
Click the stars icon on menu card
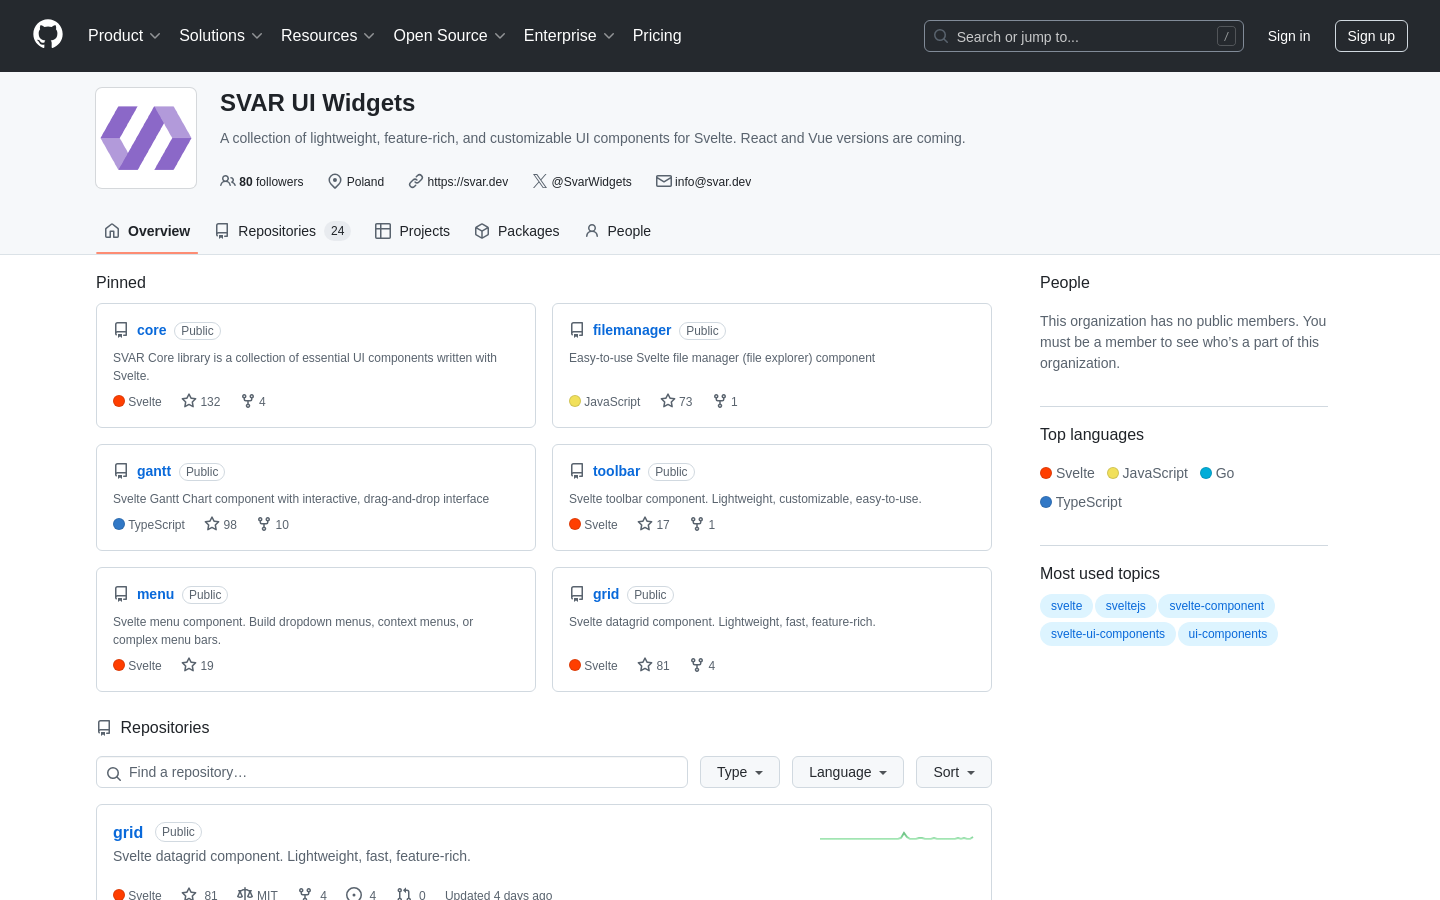tap(189, 665)
